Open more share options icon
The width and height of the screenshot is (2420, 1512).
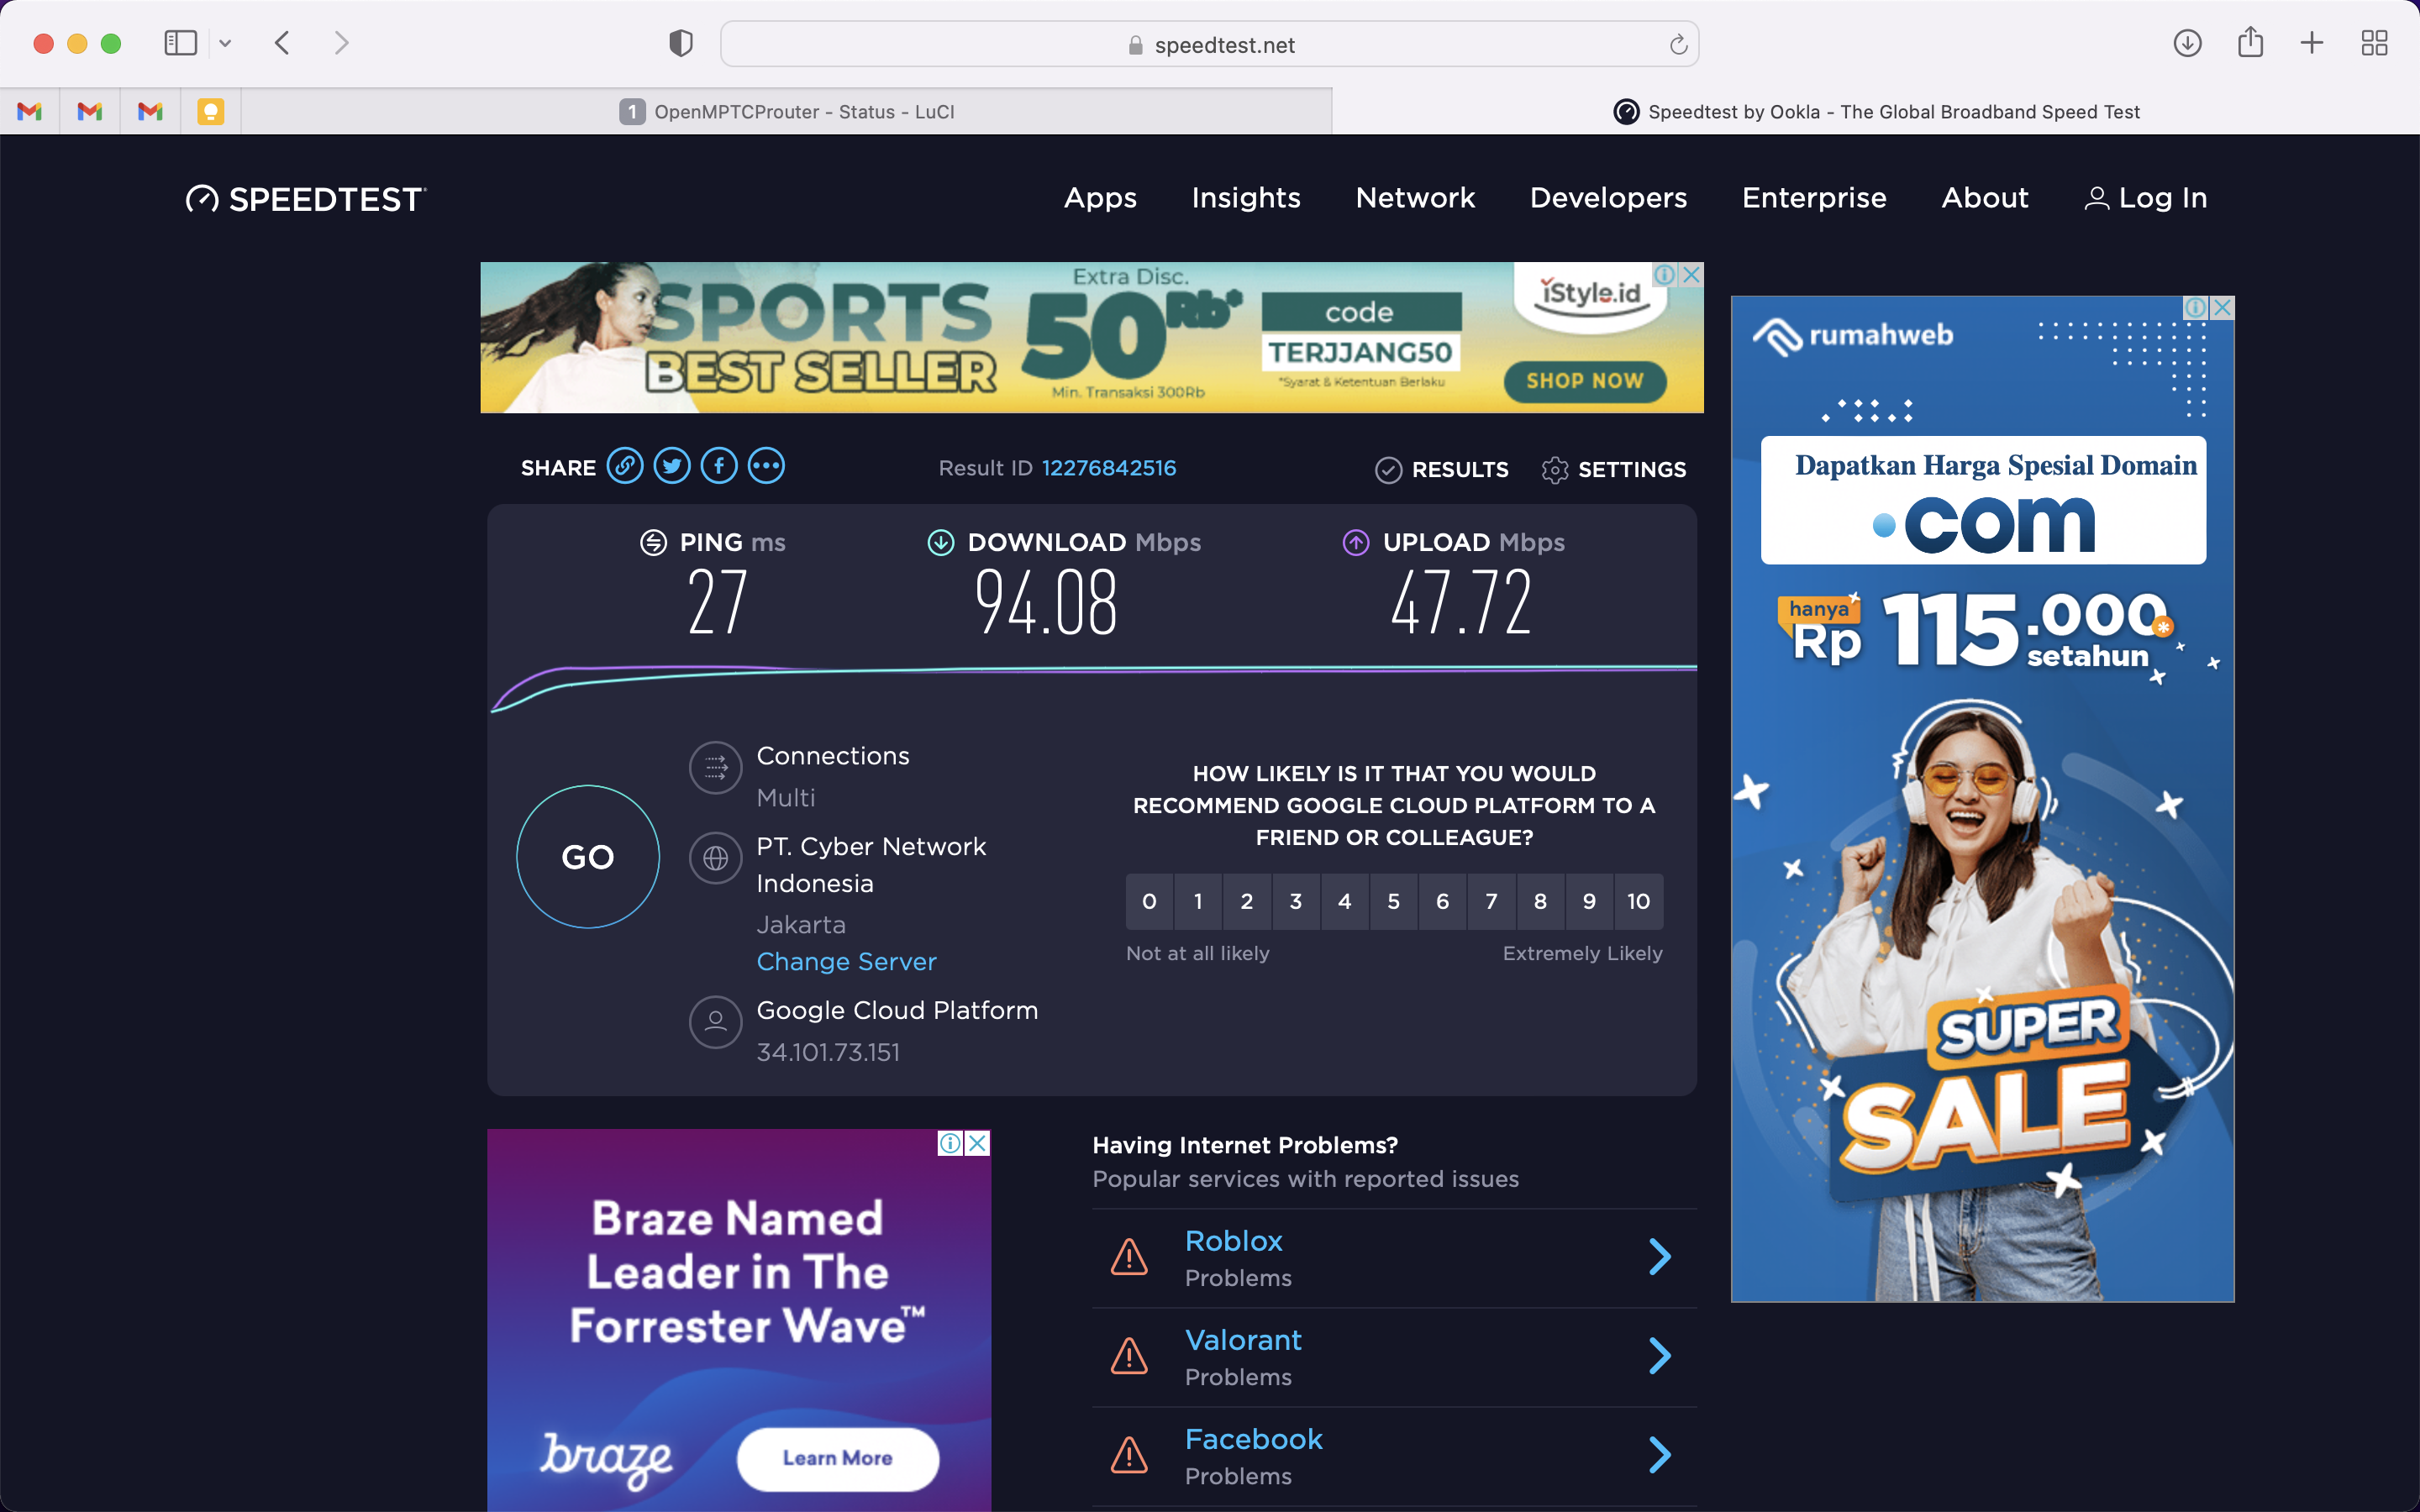tap(766, 466)
